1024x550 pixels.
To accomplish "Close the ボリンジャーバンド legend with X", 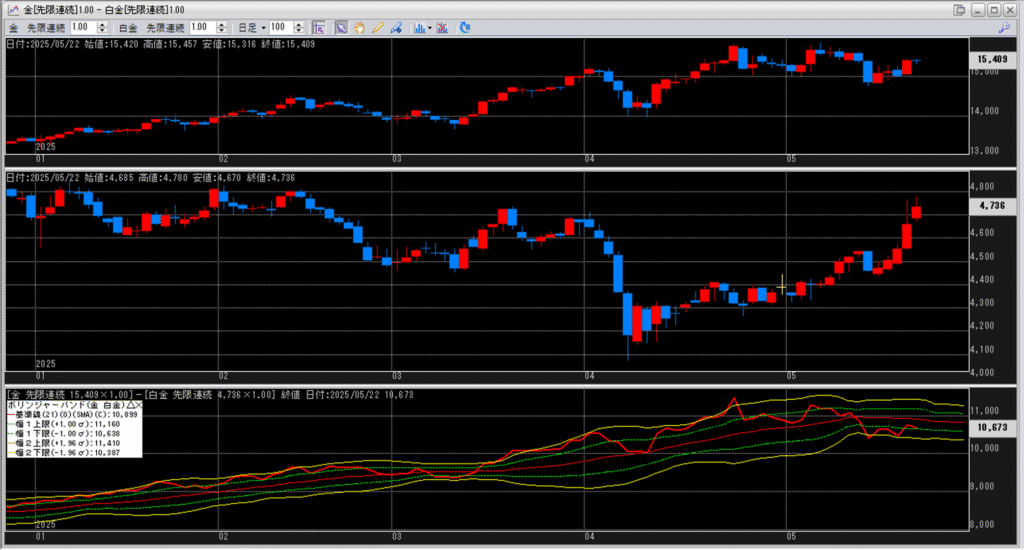I will click(x=139, y=405).
